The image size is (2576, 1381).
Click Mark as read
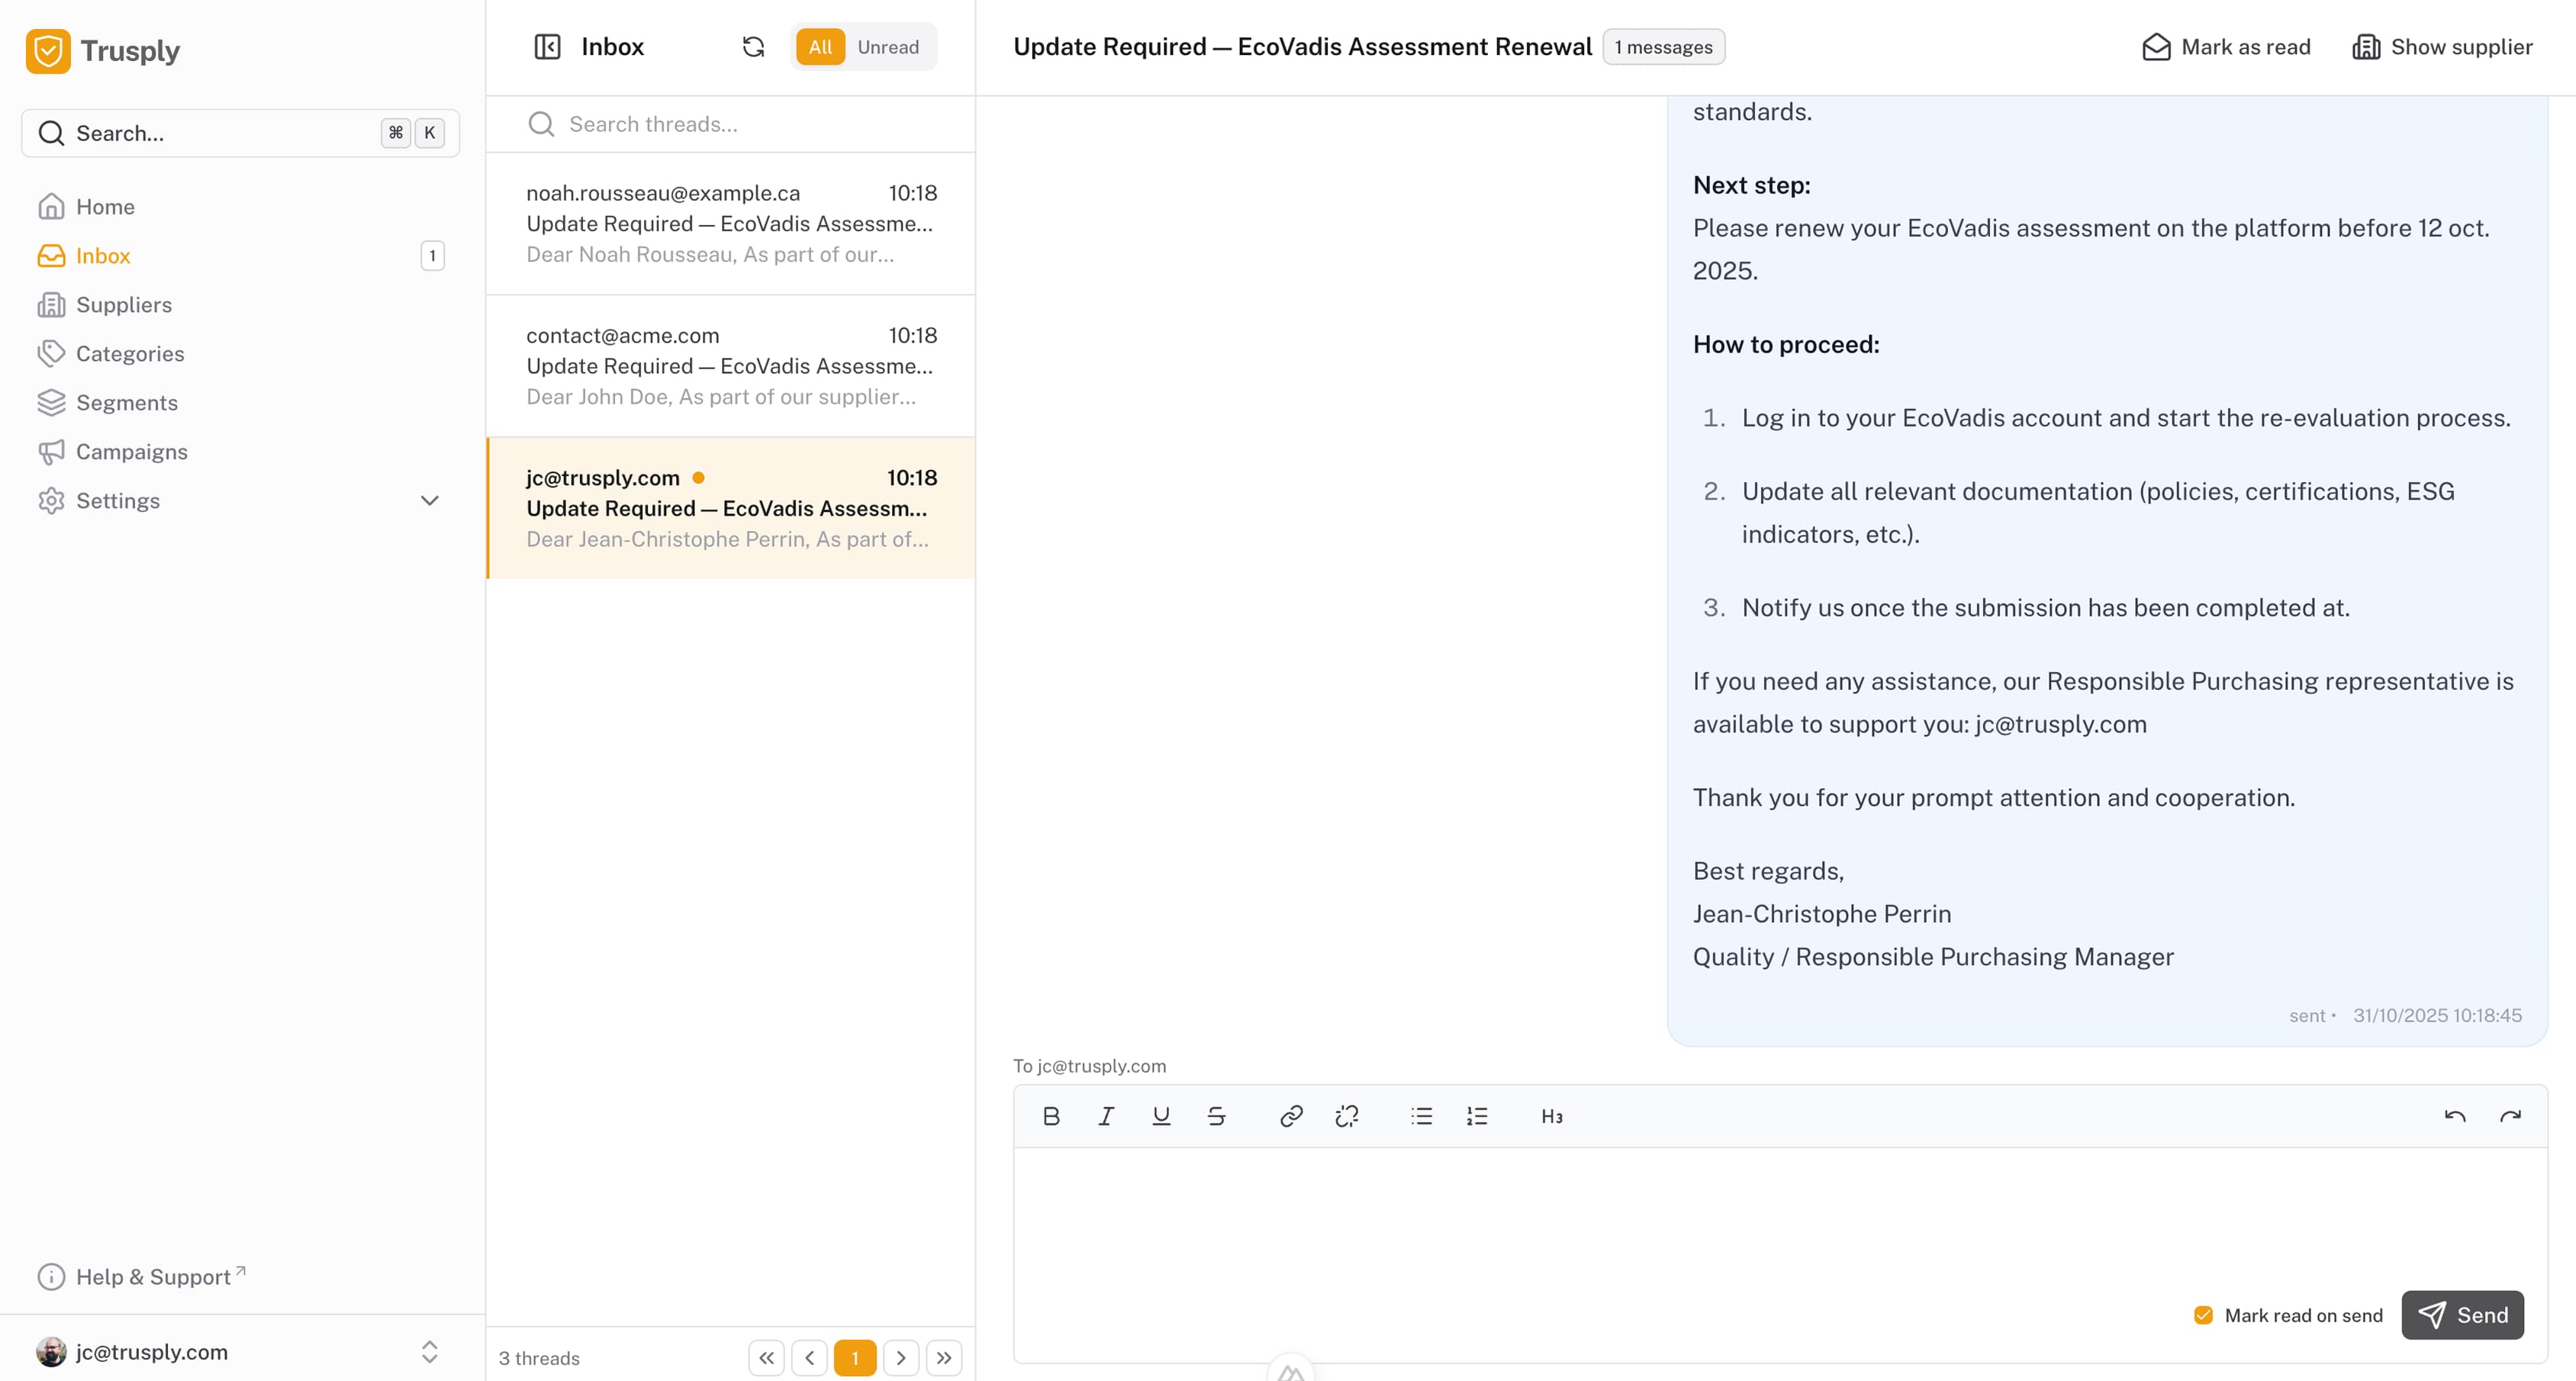point(2226,47)
